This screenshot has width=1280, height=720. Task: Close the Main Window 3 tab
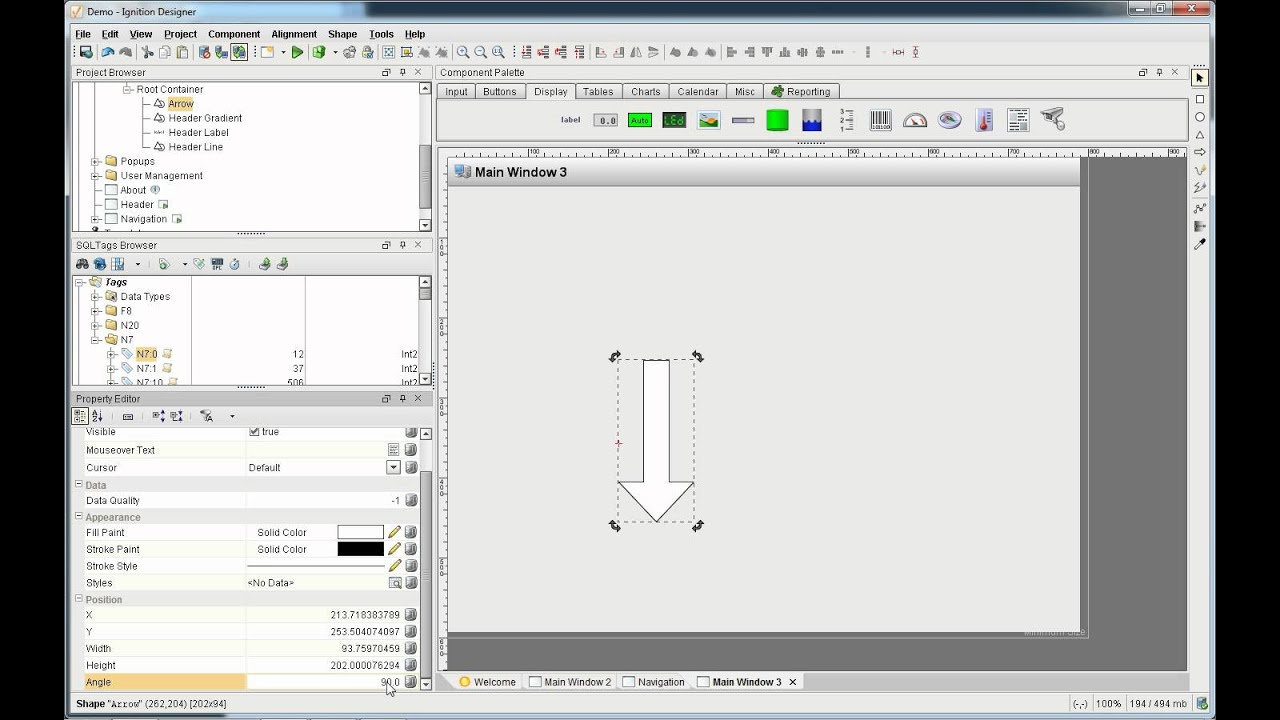pyautogui.click(x=793, y=682)
